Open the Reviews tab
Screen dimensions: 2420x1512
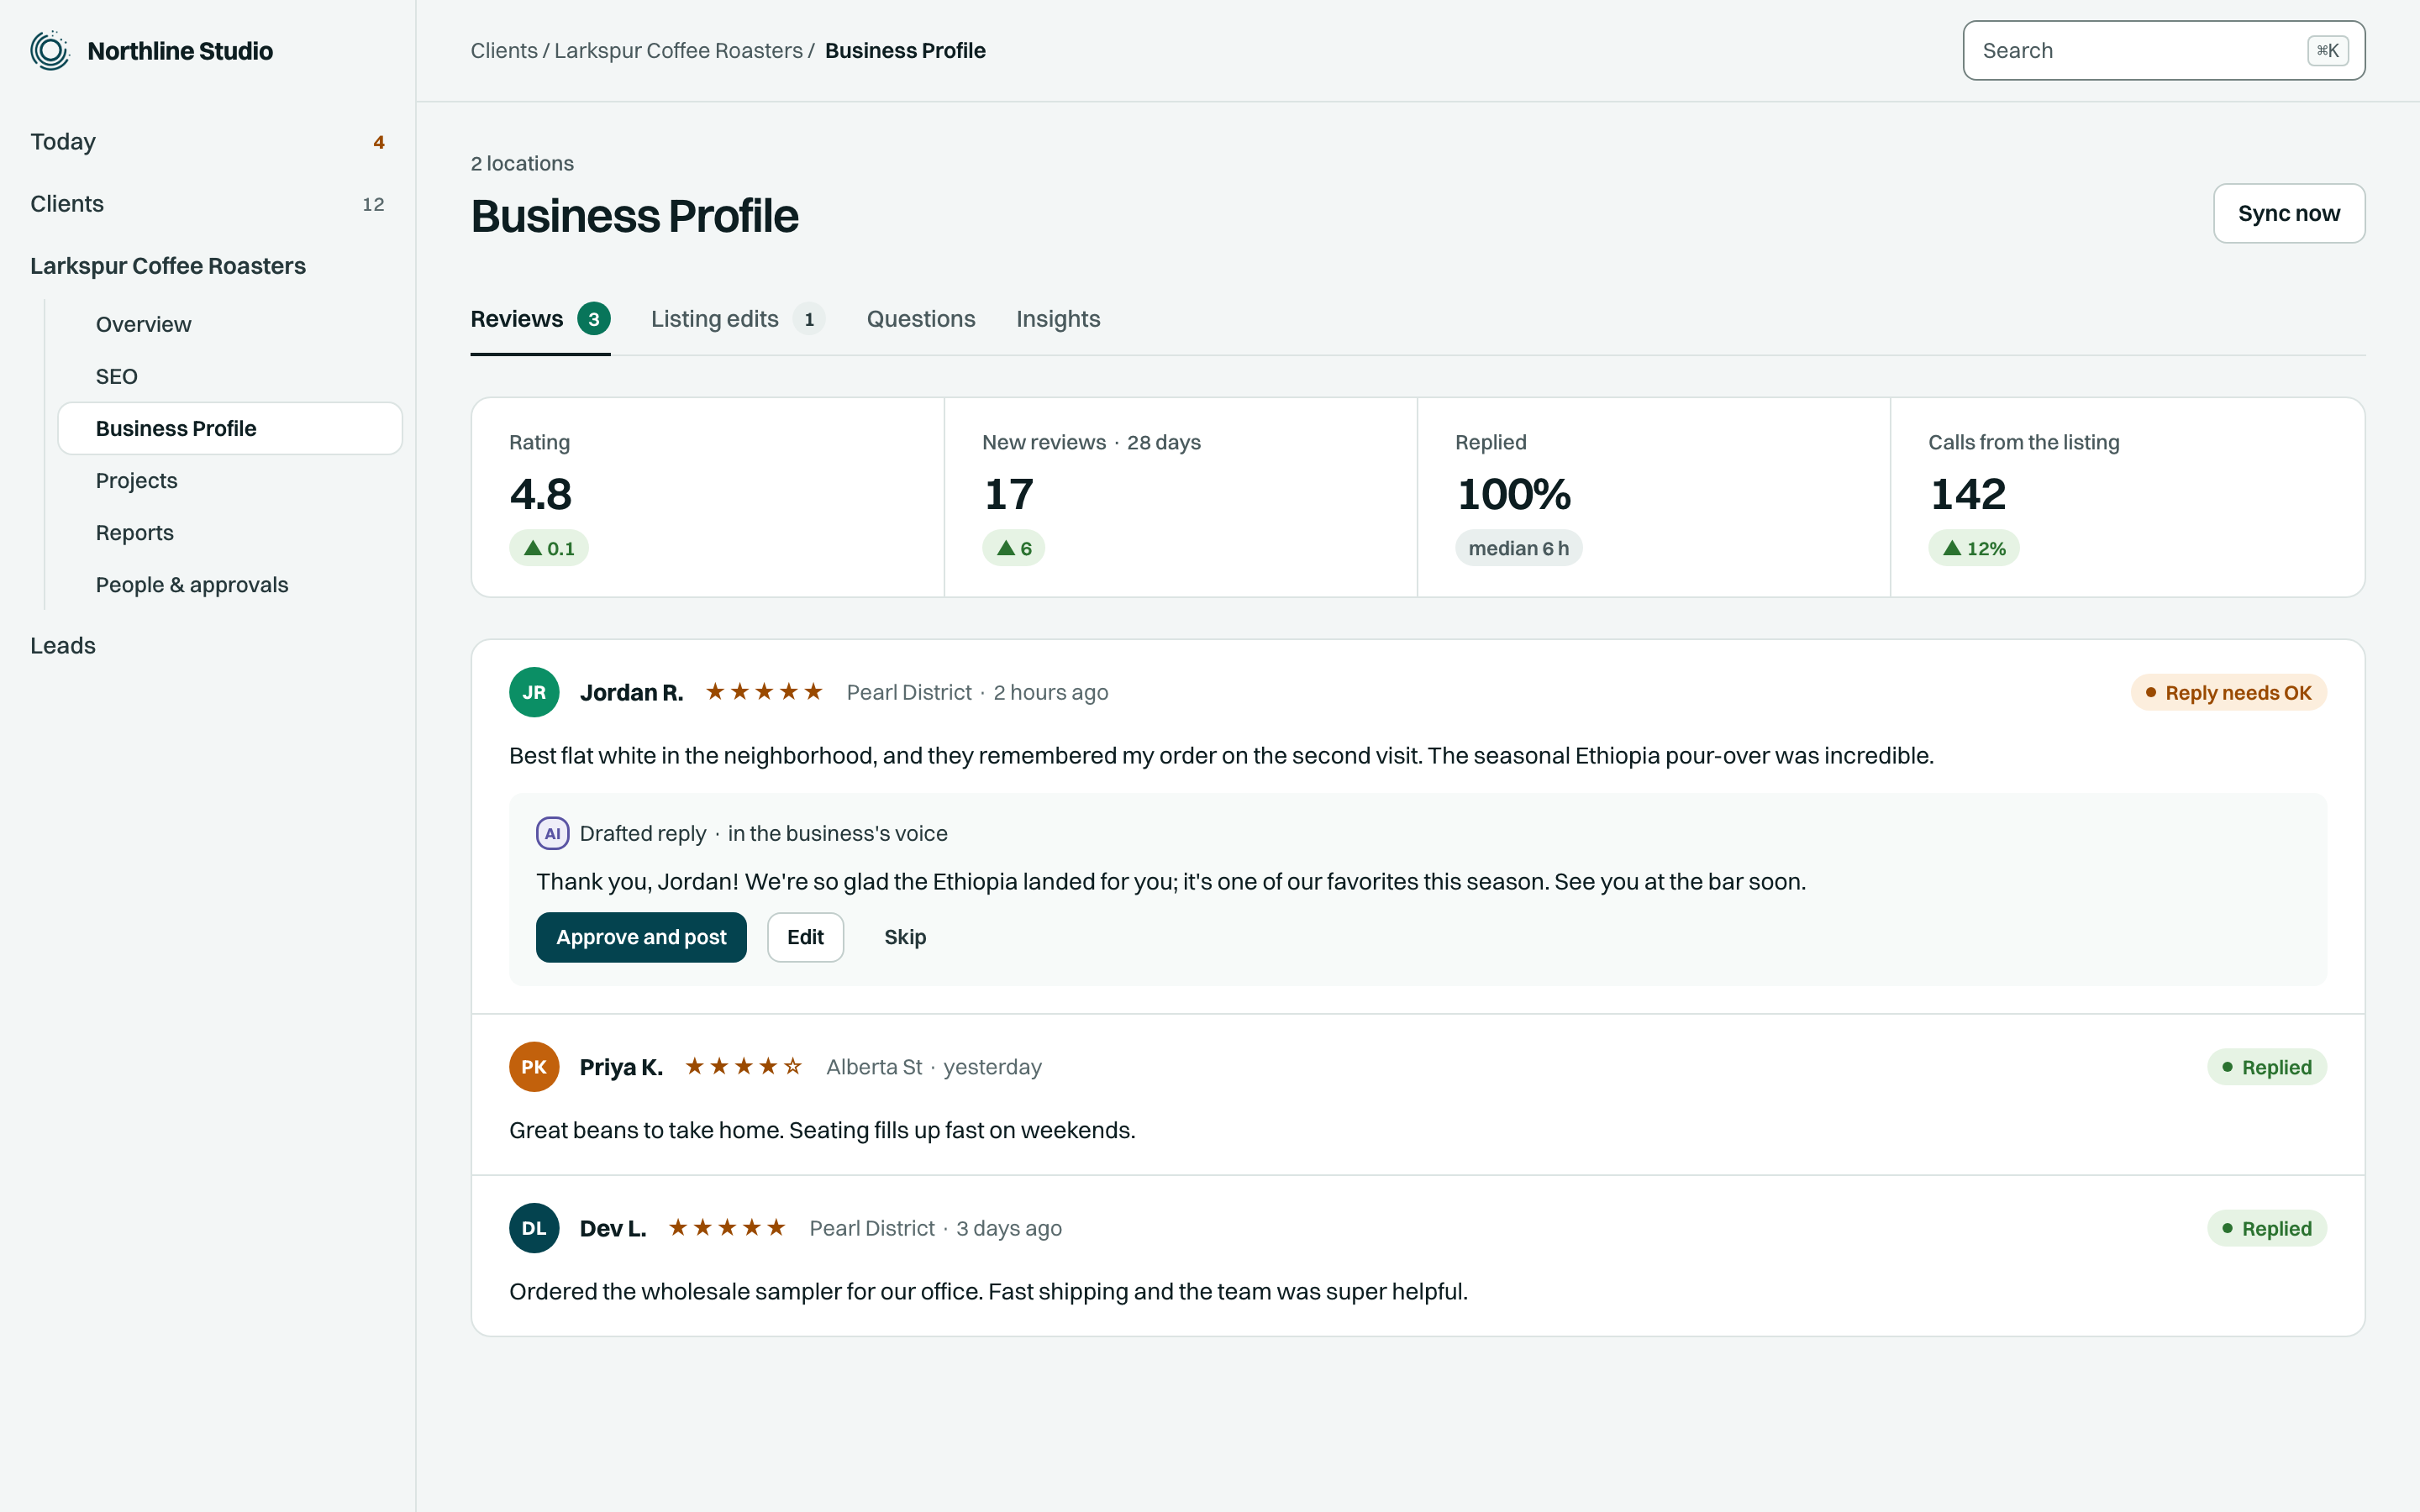tap(540, 319)
